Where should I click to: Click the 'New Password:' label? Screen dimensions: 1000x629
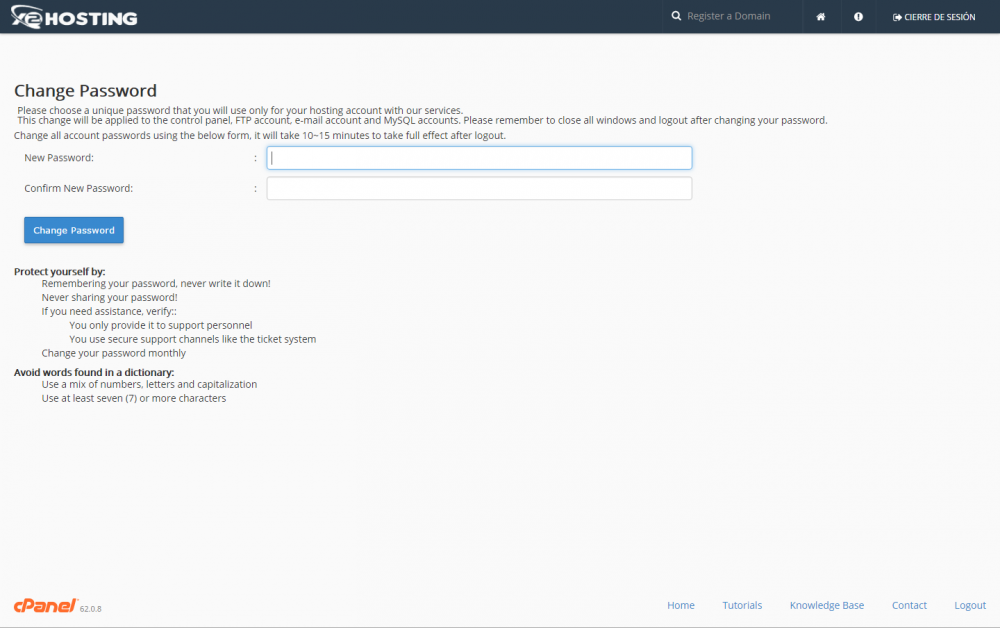click(x=59, y=158)
